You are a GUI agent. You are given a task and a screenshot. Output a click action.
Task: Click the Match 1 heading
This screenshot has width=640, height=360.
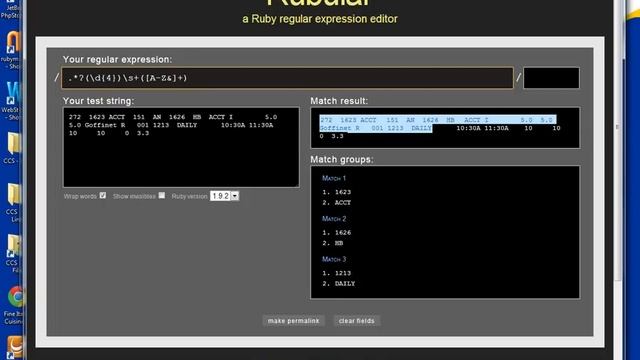(334, 178)
